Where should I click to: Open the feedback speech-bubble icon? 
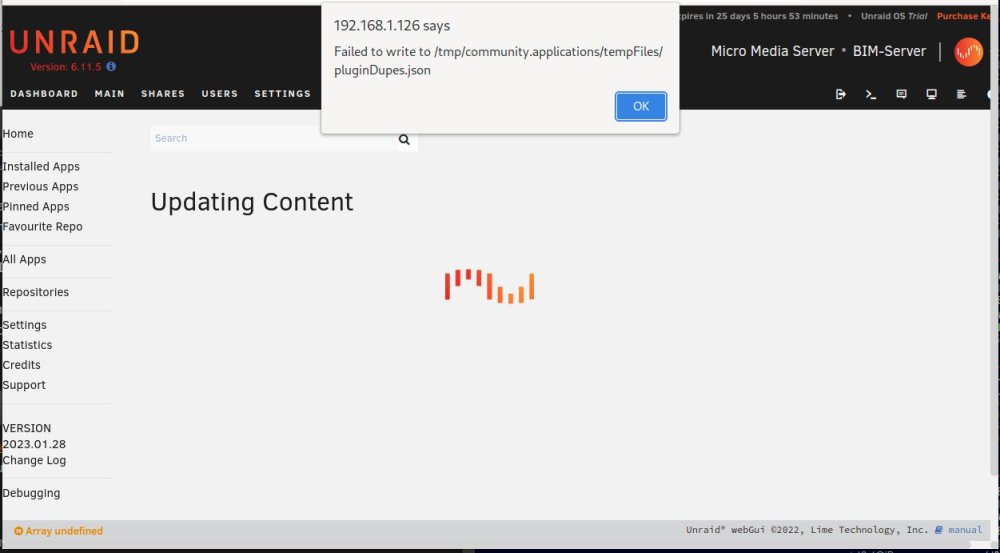901,94
